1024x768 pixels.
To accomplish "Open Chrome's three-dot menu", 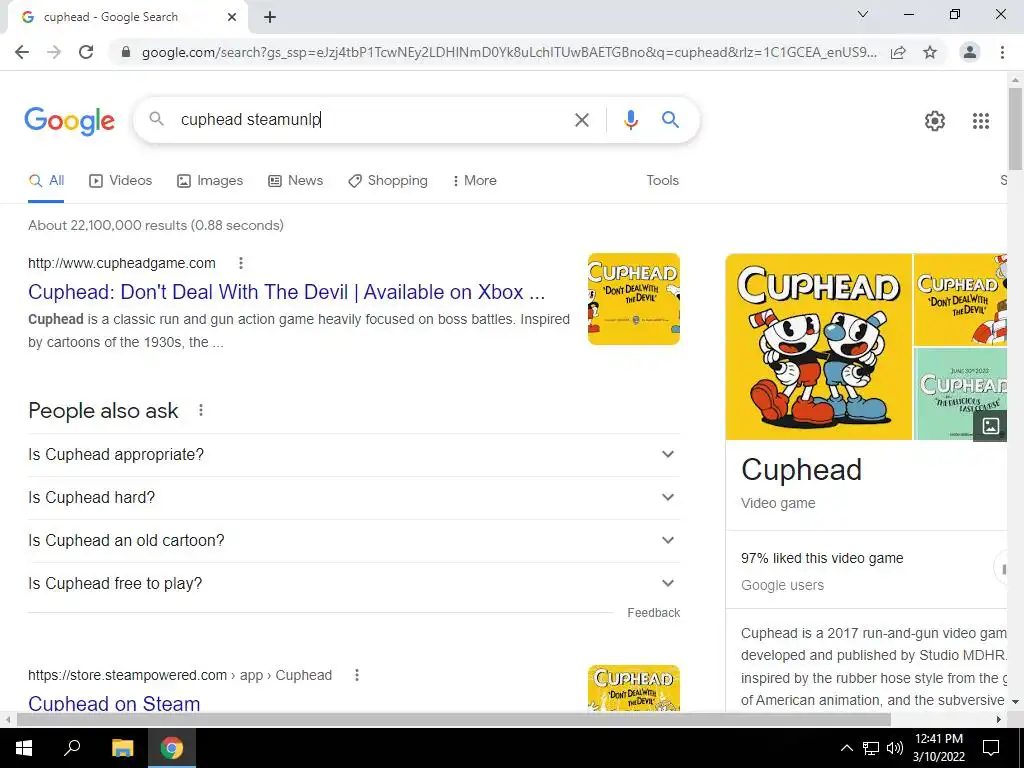I will click(1002, 52).
